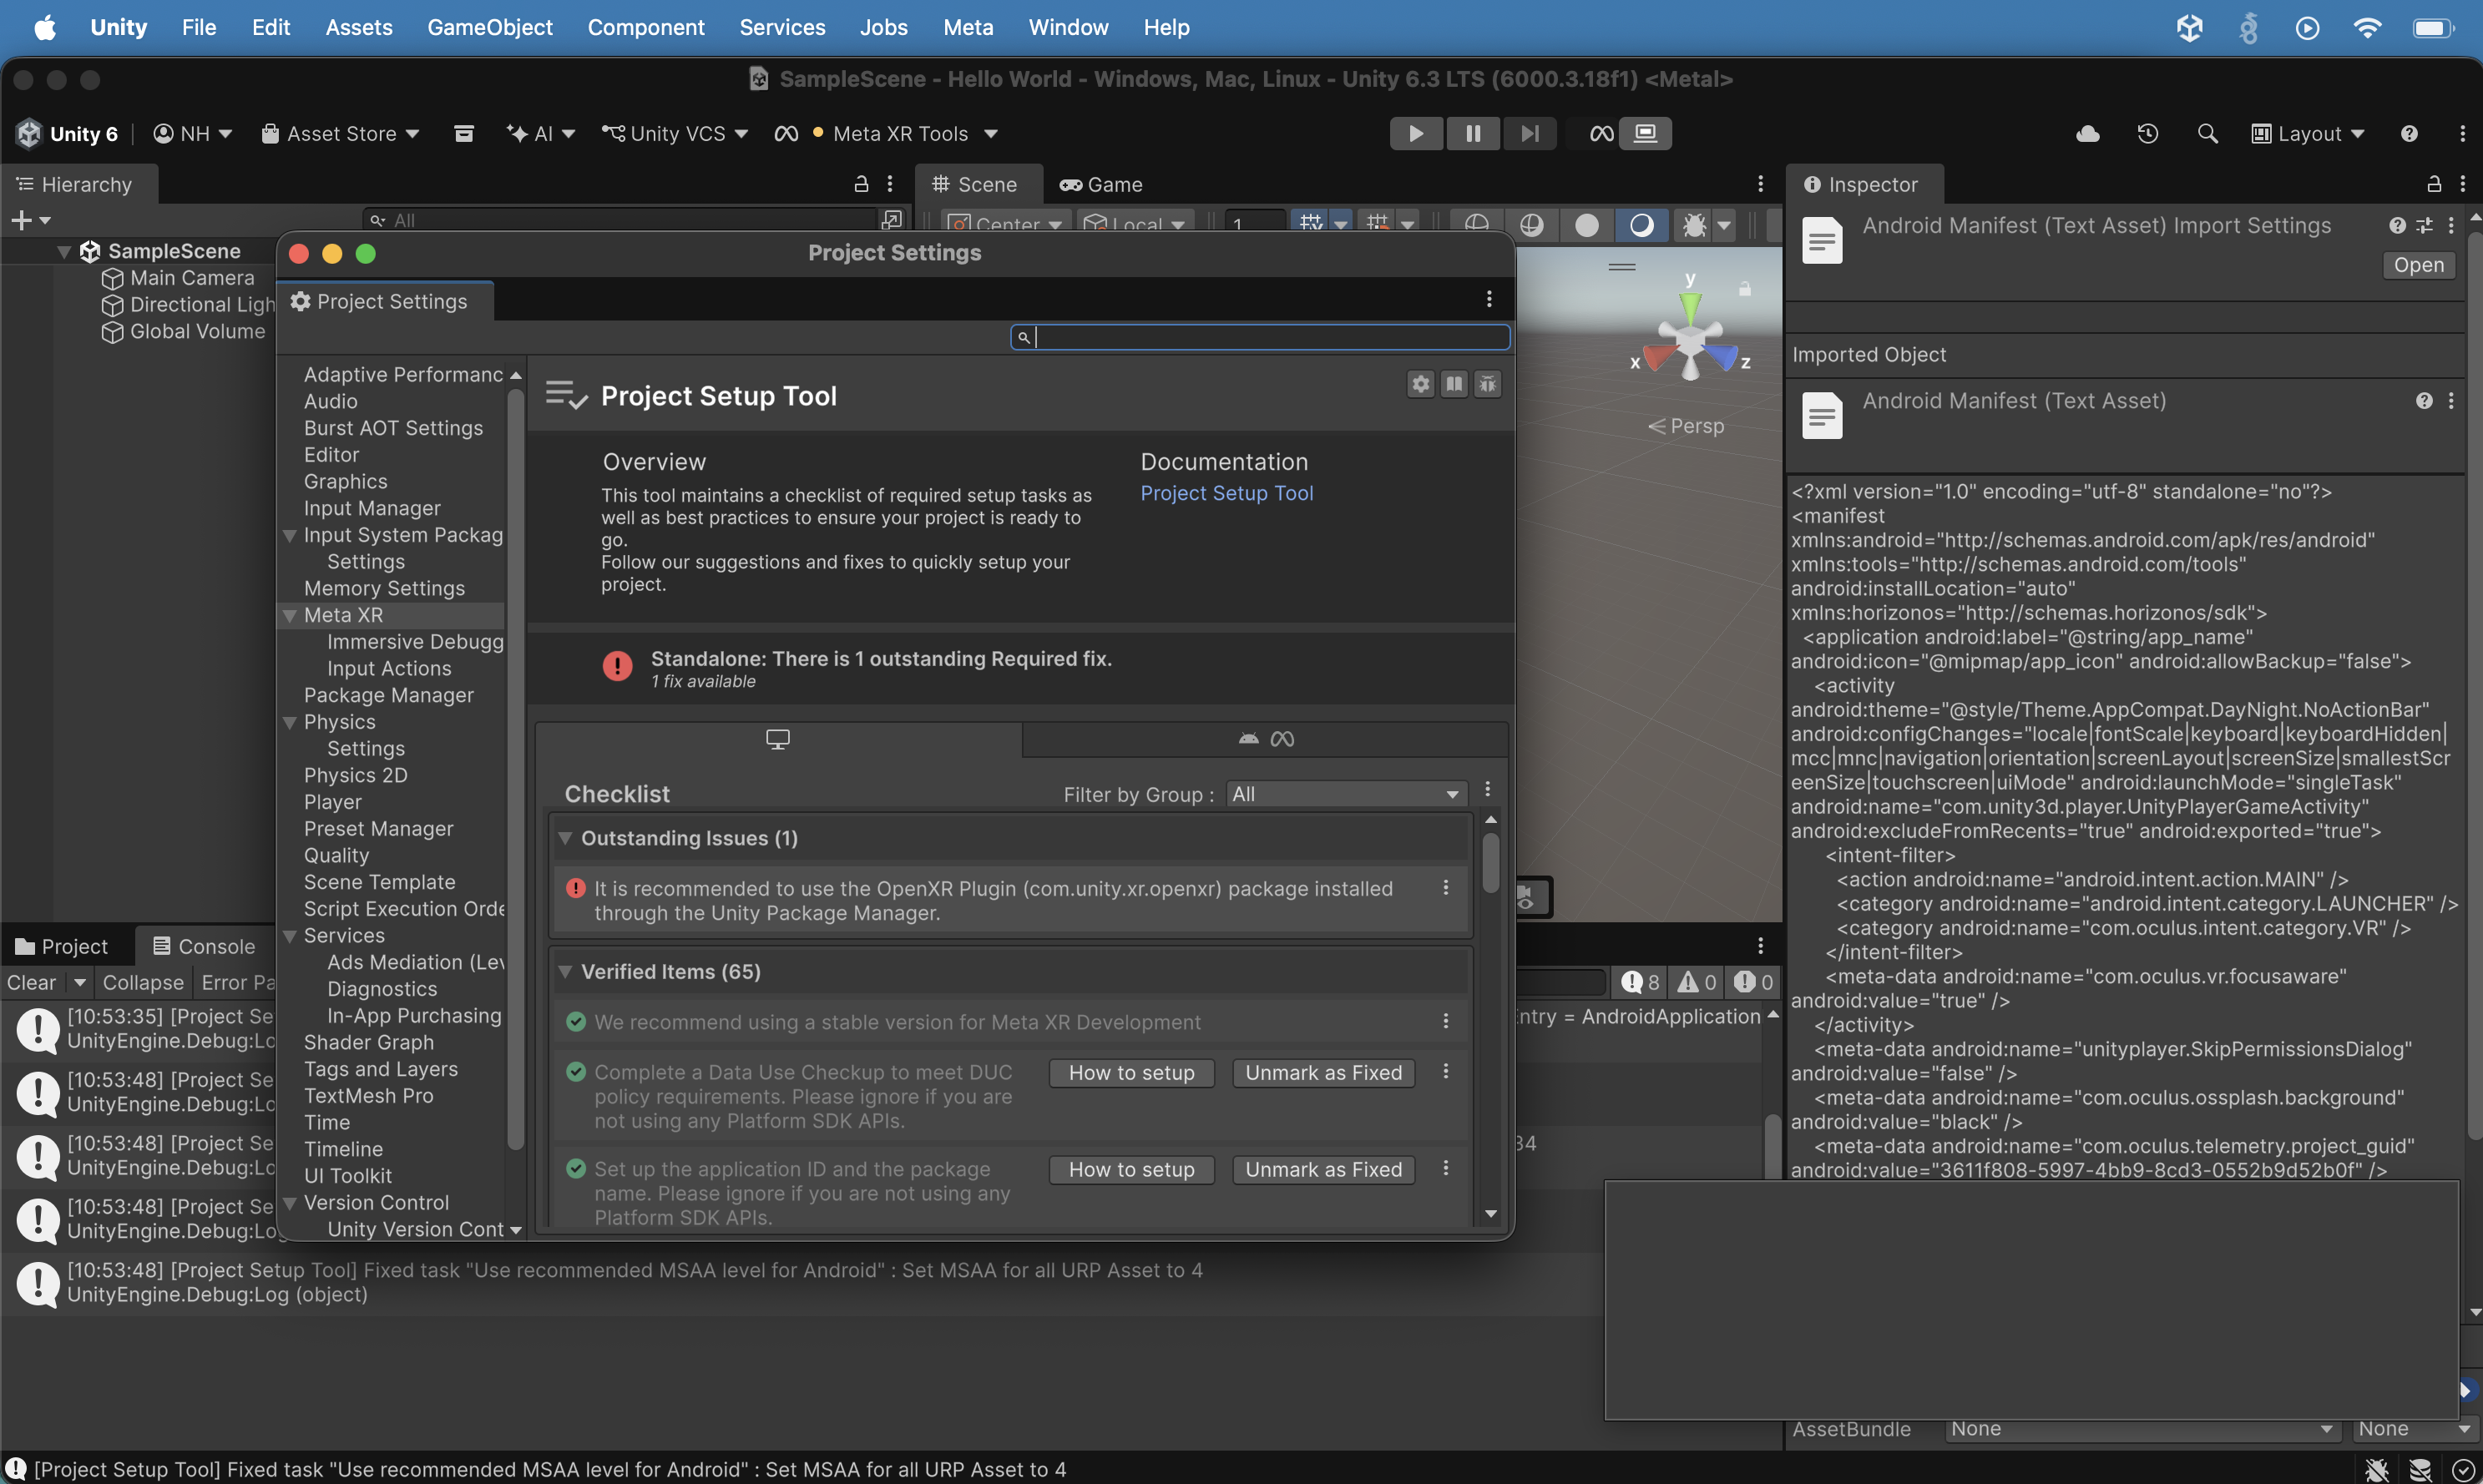The image size is (2483, 1484).
Task: Click the Pause button in toolbar
Action: [1472, 133]
